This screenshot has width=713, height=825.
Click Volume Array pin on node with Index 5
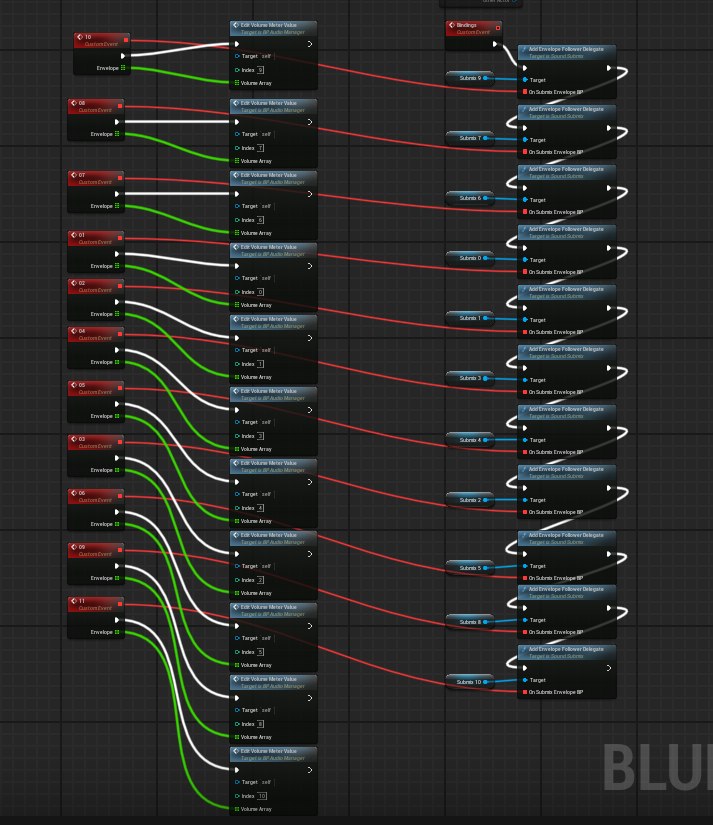coord(237,665)
